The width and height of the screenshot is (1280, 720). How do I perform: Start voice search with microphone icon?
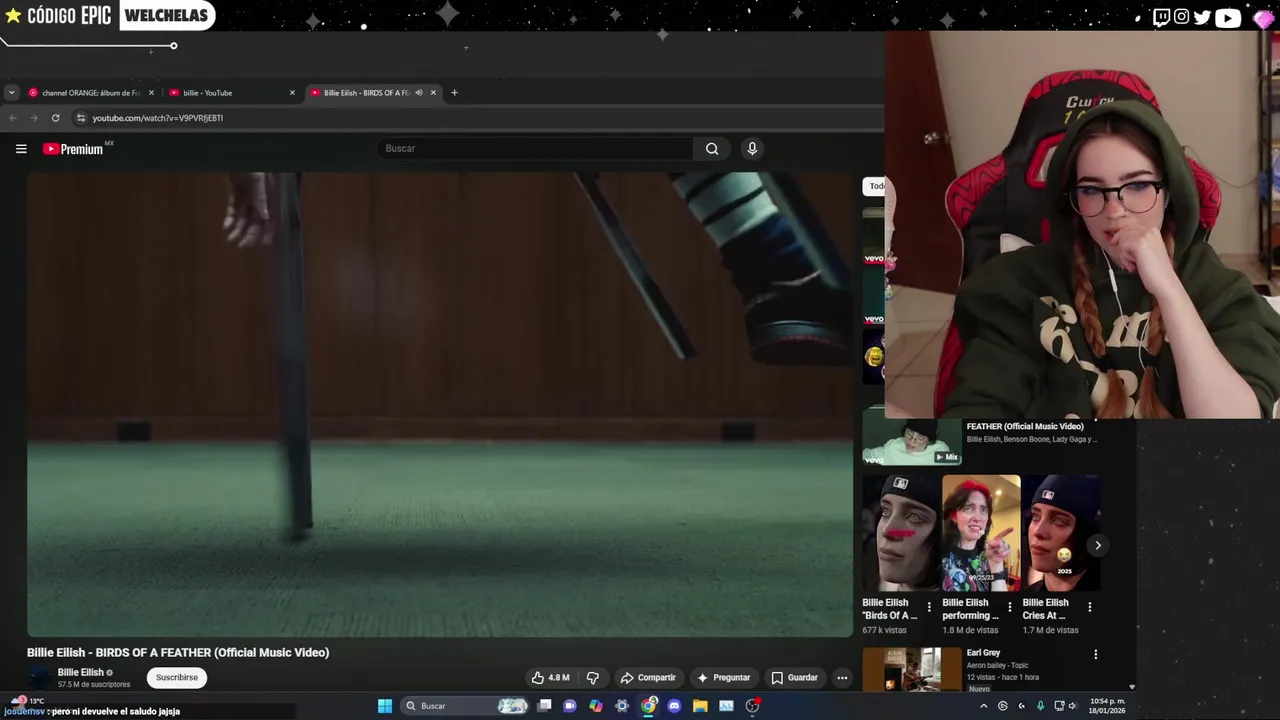click(752, 149)
